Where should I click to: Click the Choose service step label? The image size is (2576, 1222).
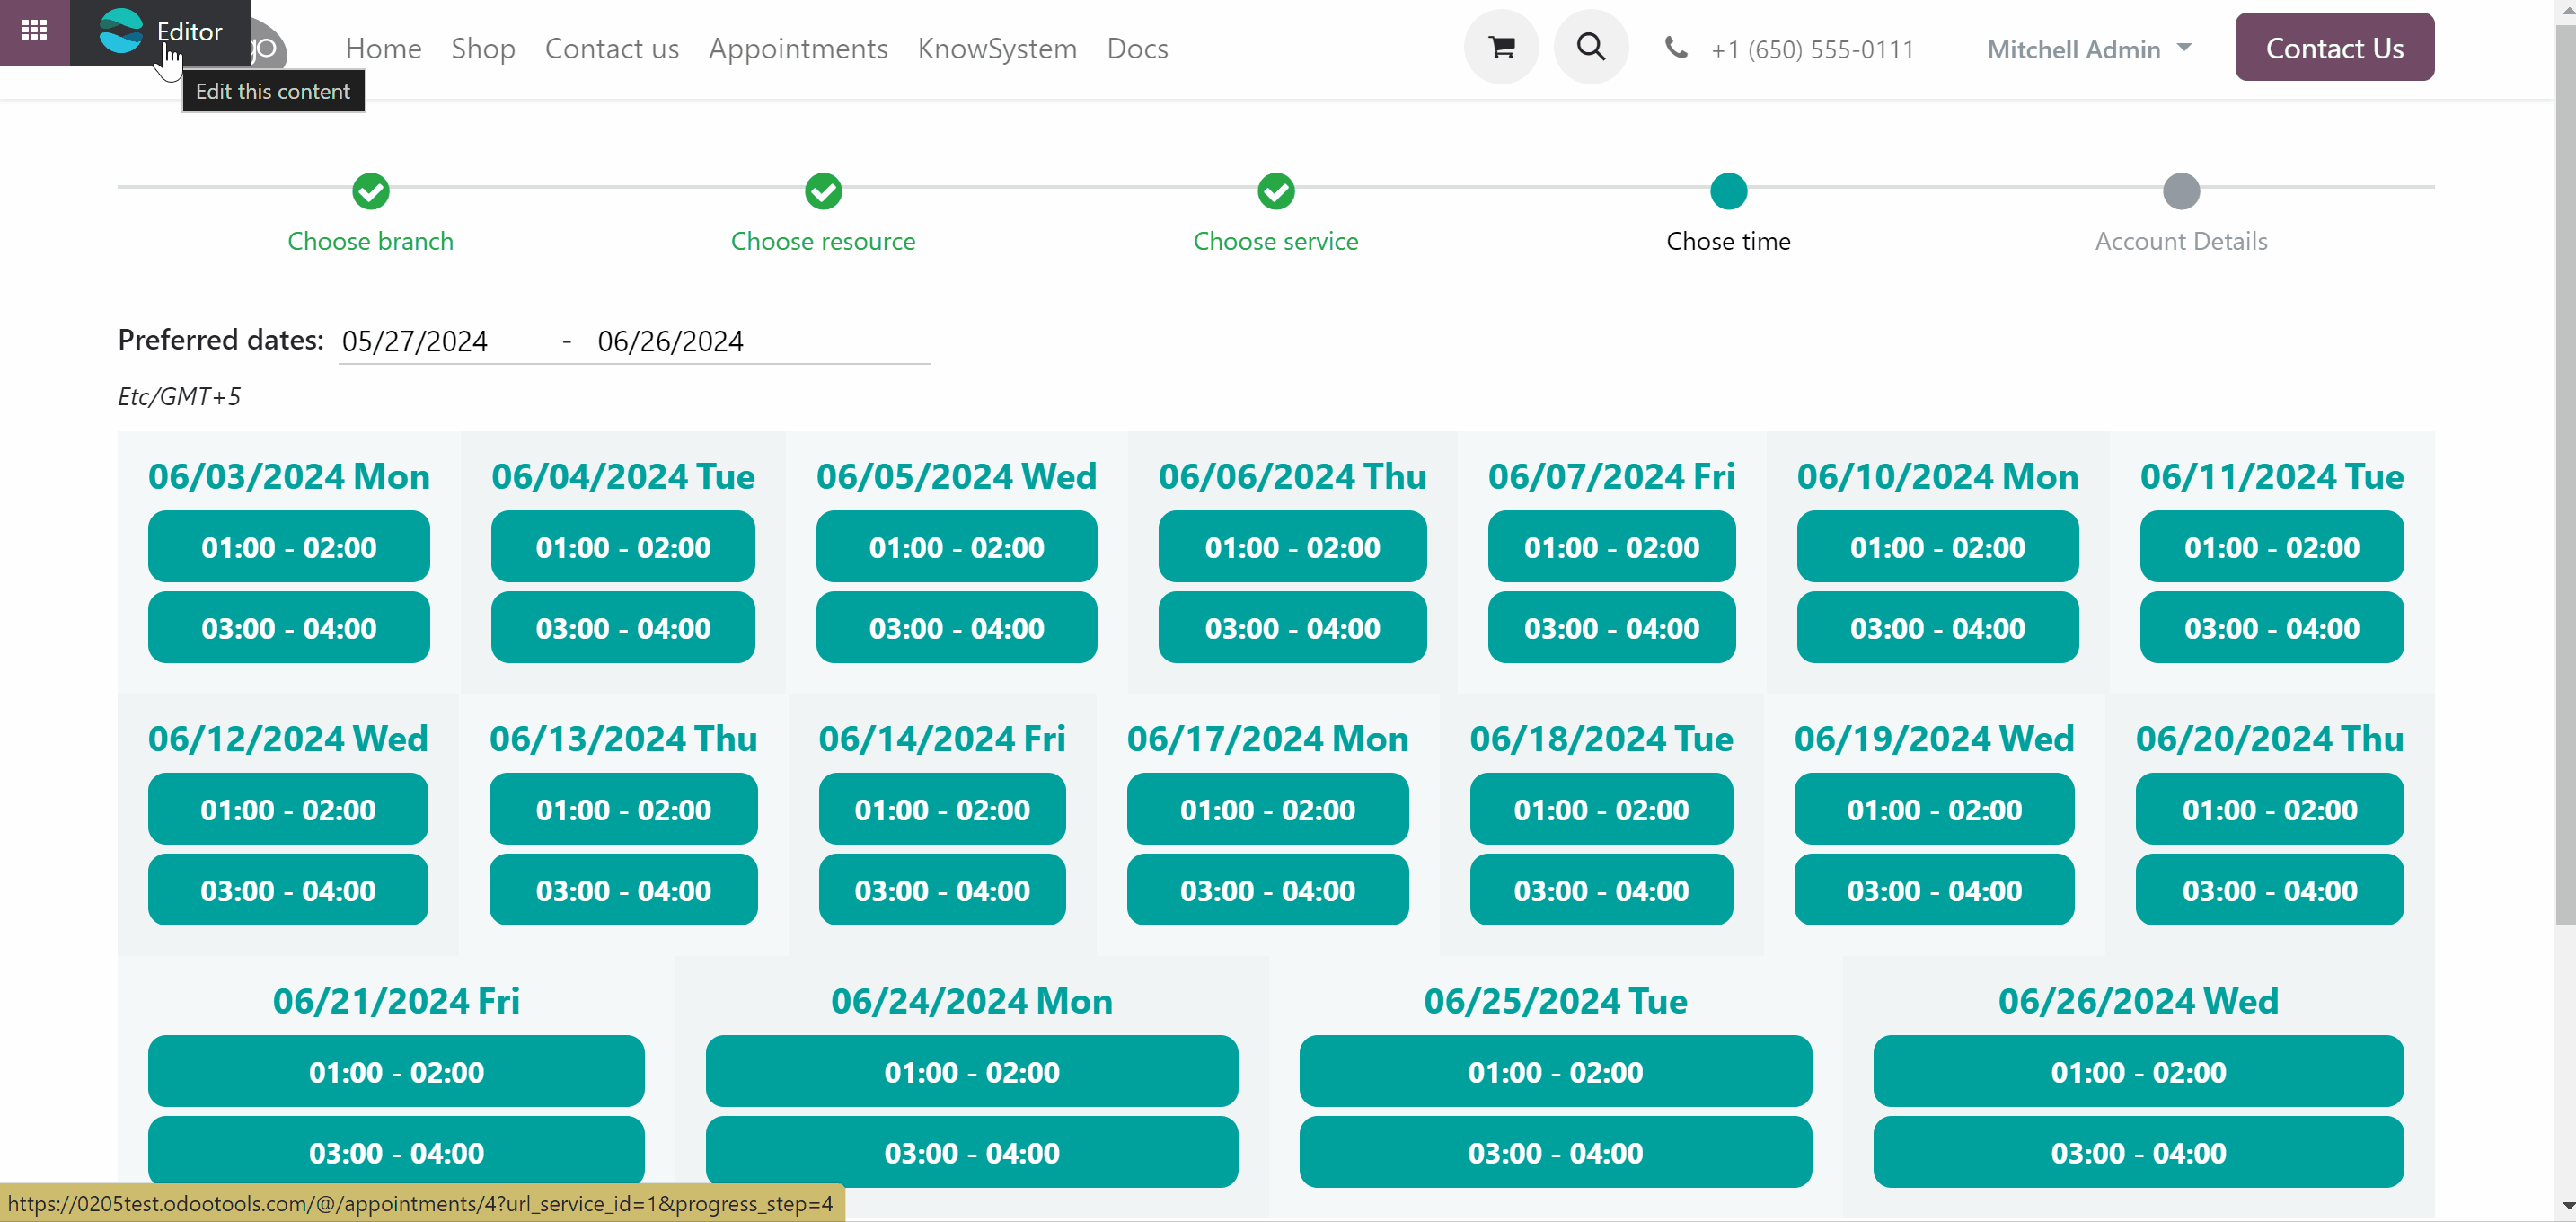coord(1276,241)
